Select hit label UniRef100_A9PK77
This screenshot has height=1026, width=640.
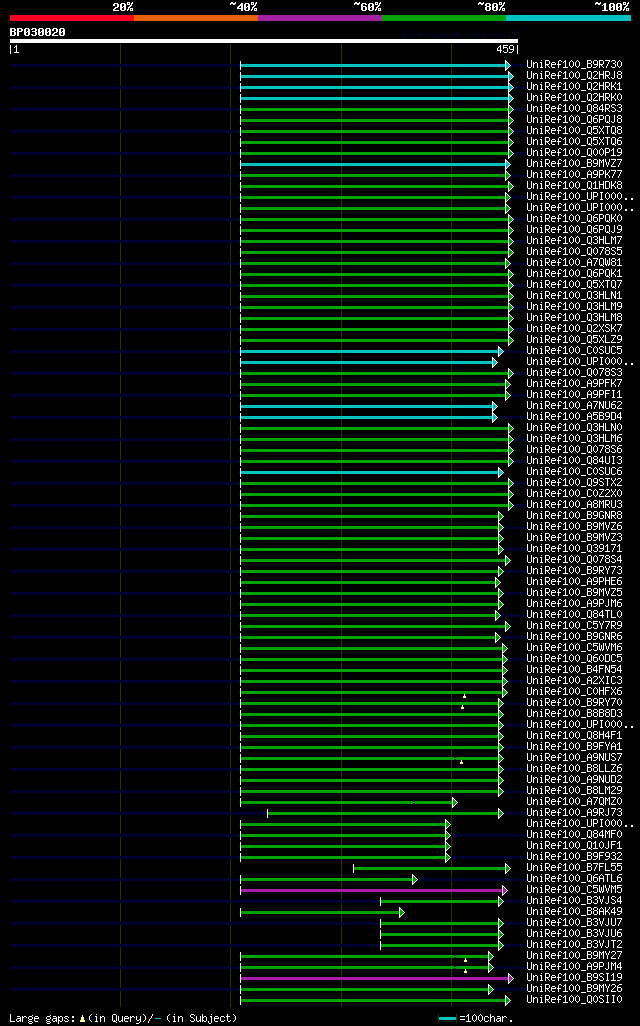[x=575, y=174]
